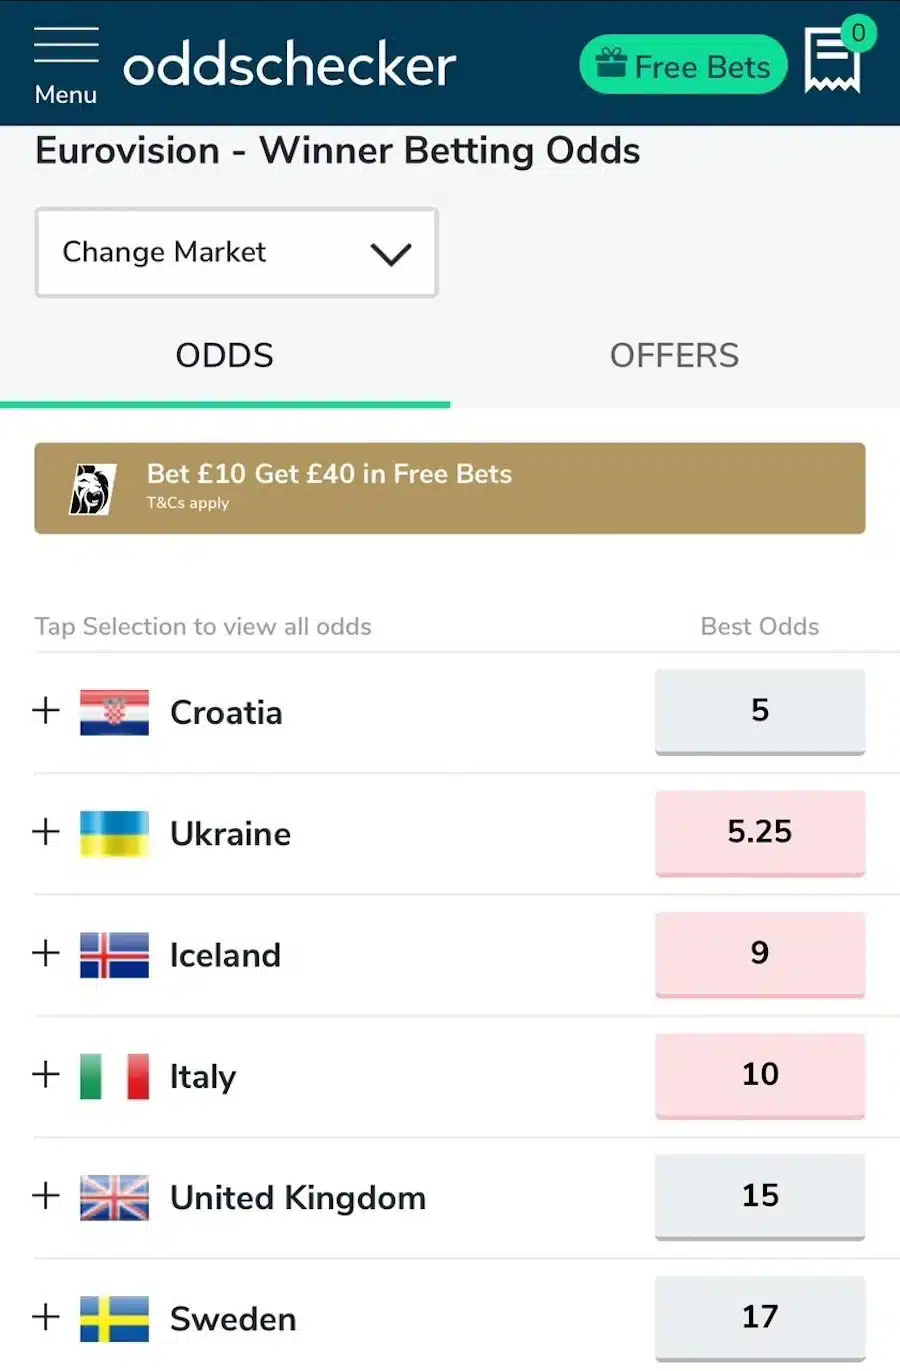Image resolution: width=900 pixels, height=1371 pixels.
Task: Click the BetMGM lion logo icon
Action: [93, 489]
